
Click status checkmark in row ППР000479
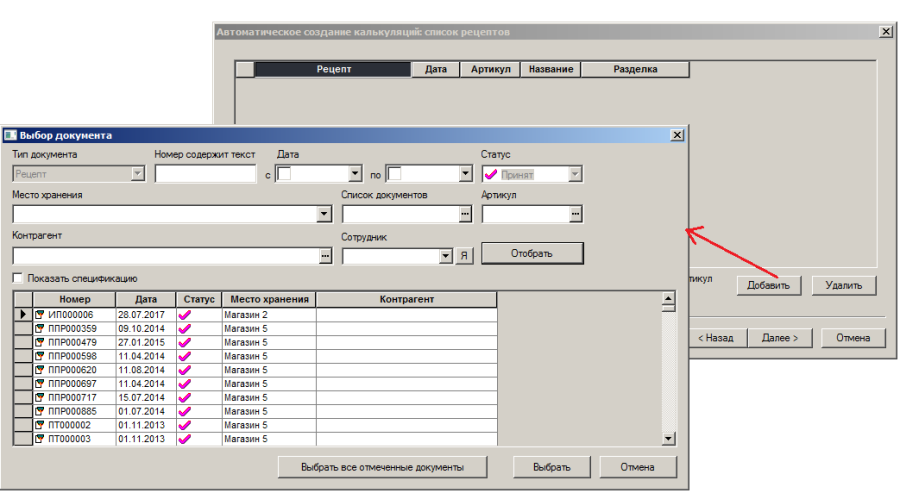click(x=185, y=342)
